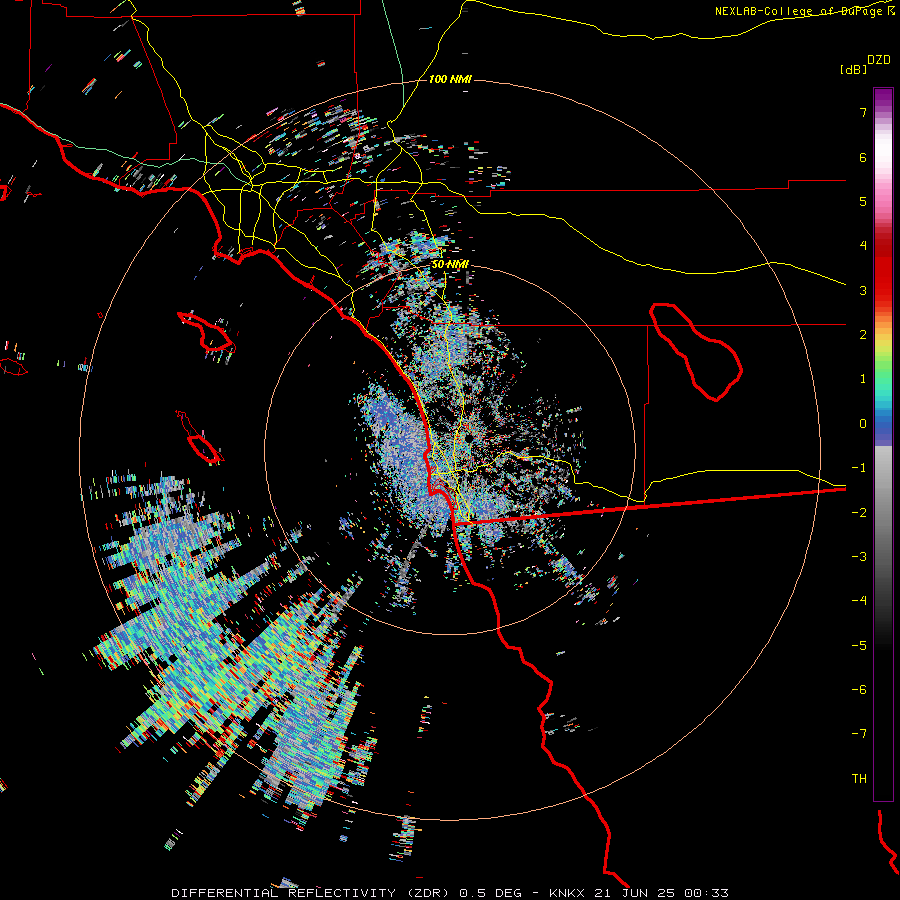Viewport: 900px width, 900px height.
Task: Click the -4 value on the color scale
Action: click(859, 601)
